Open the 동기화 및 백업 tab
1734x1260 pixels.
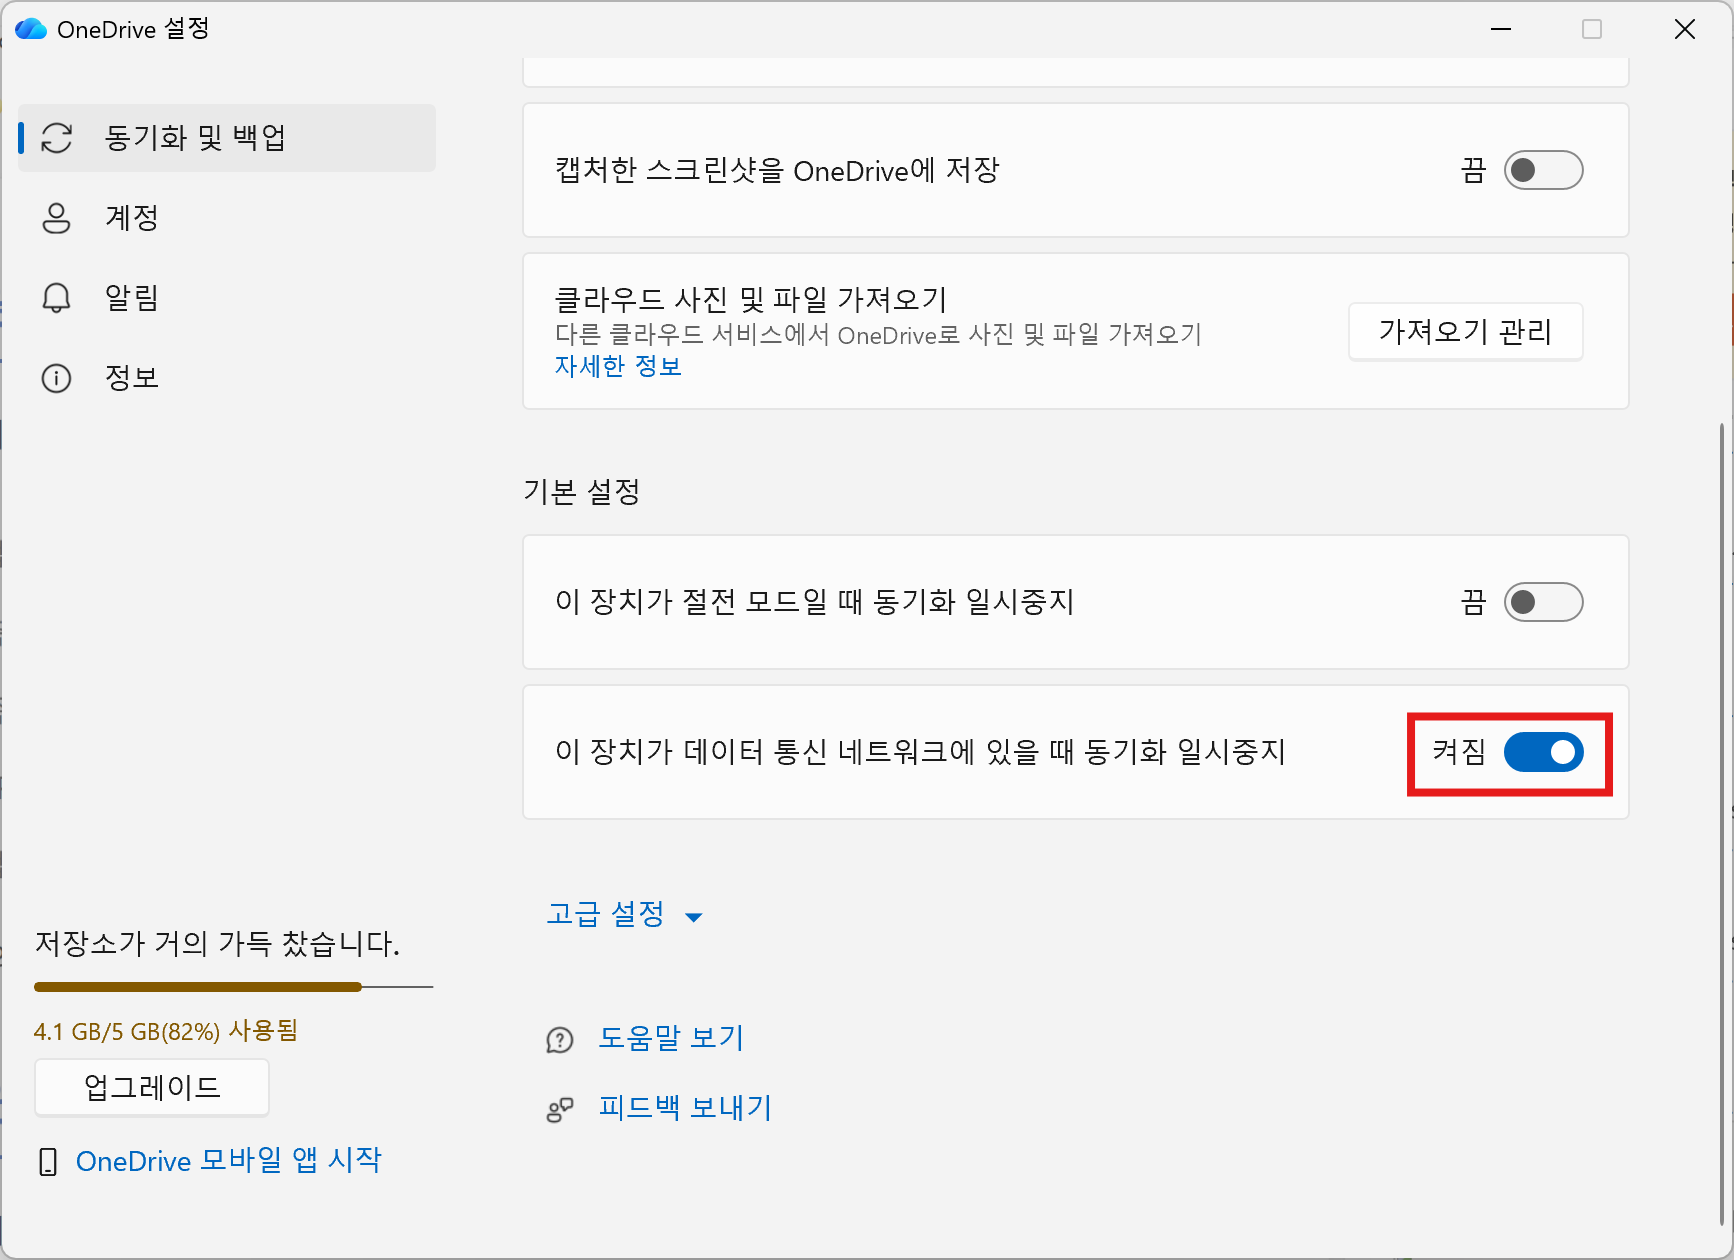tap(227, 138)
